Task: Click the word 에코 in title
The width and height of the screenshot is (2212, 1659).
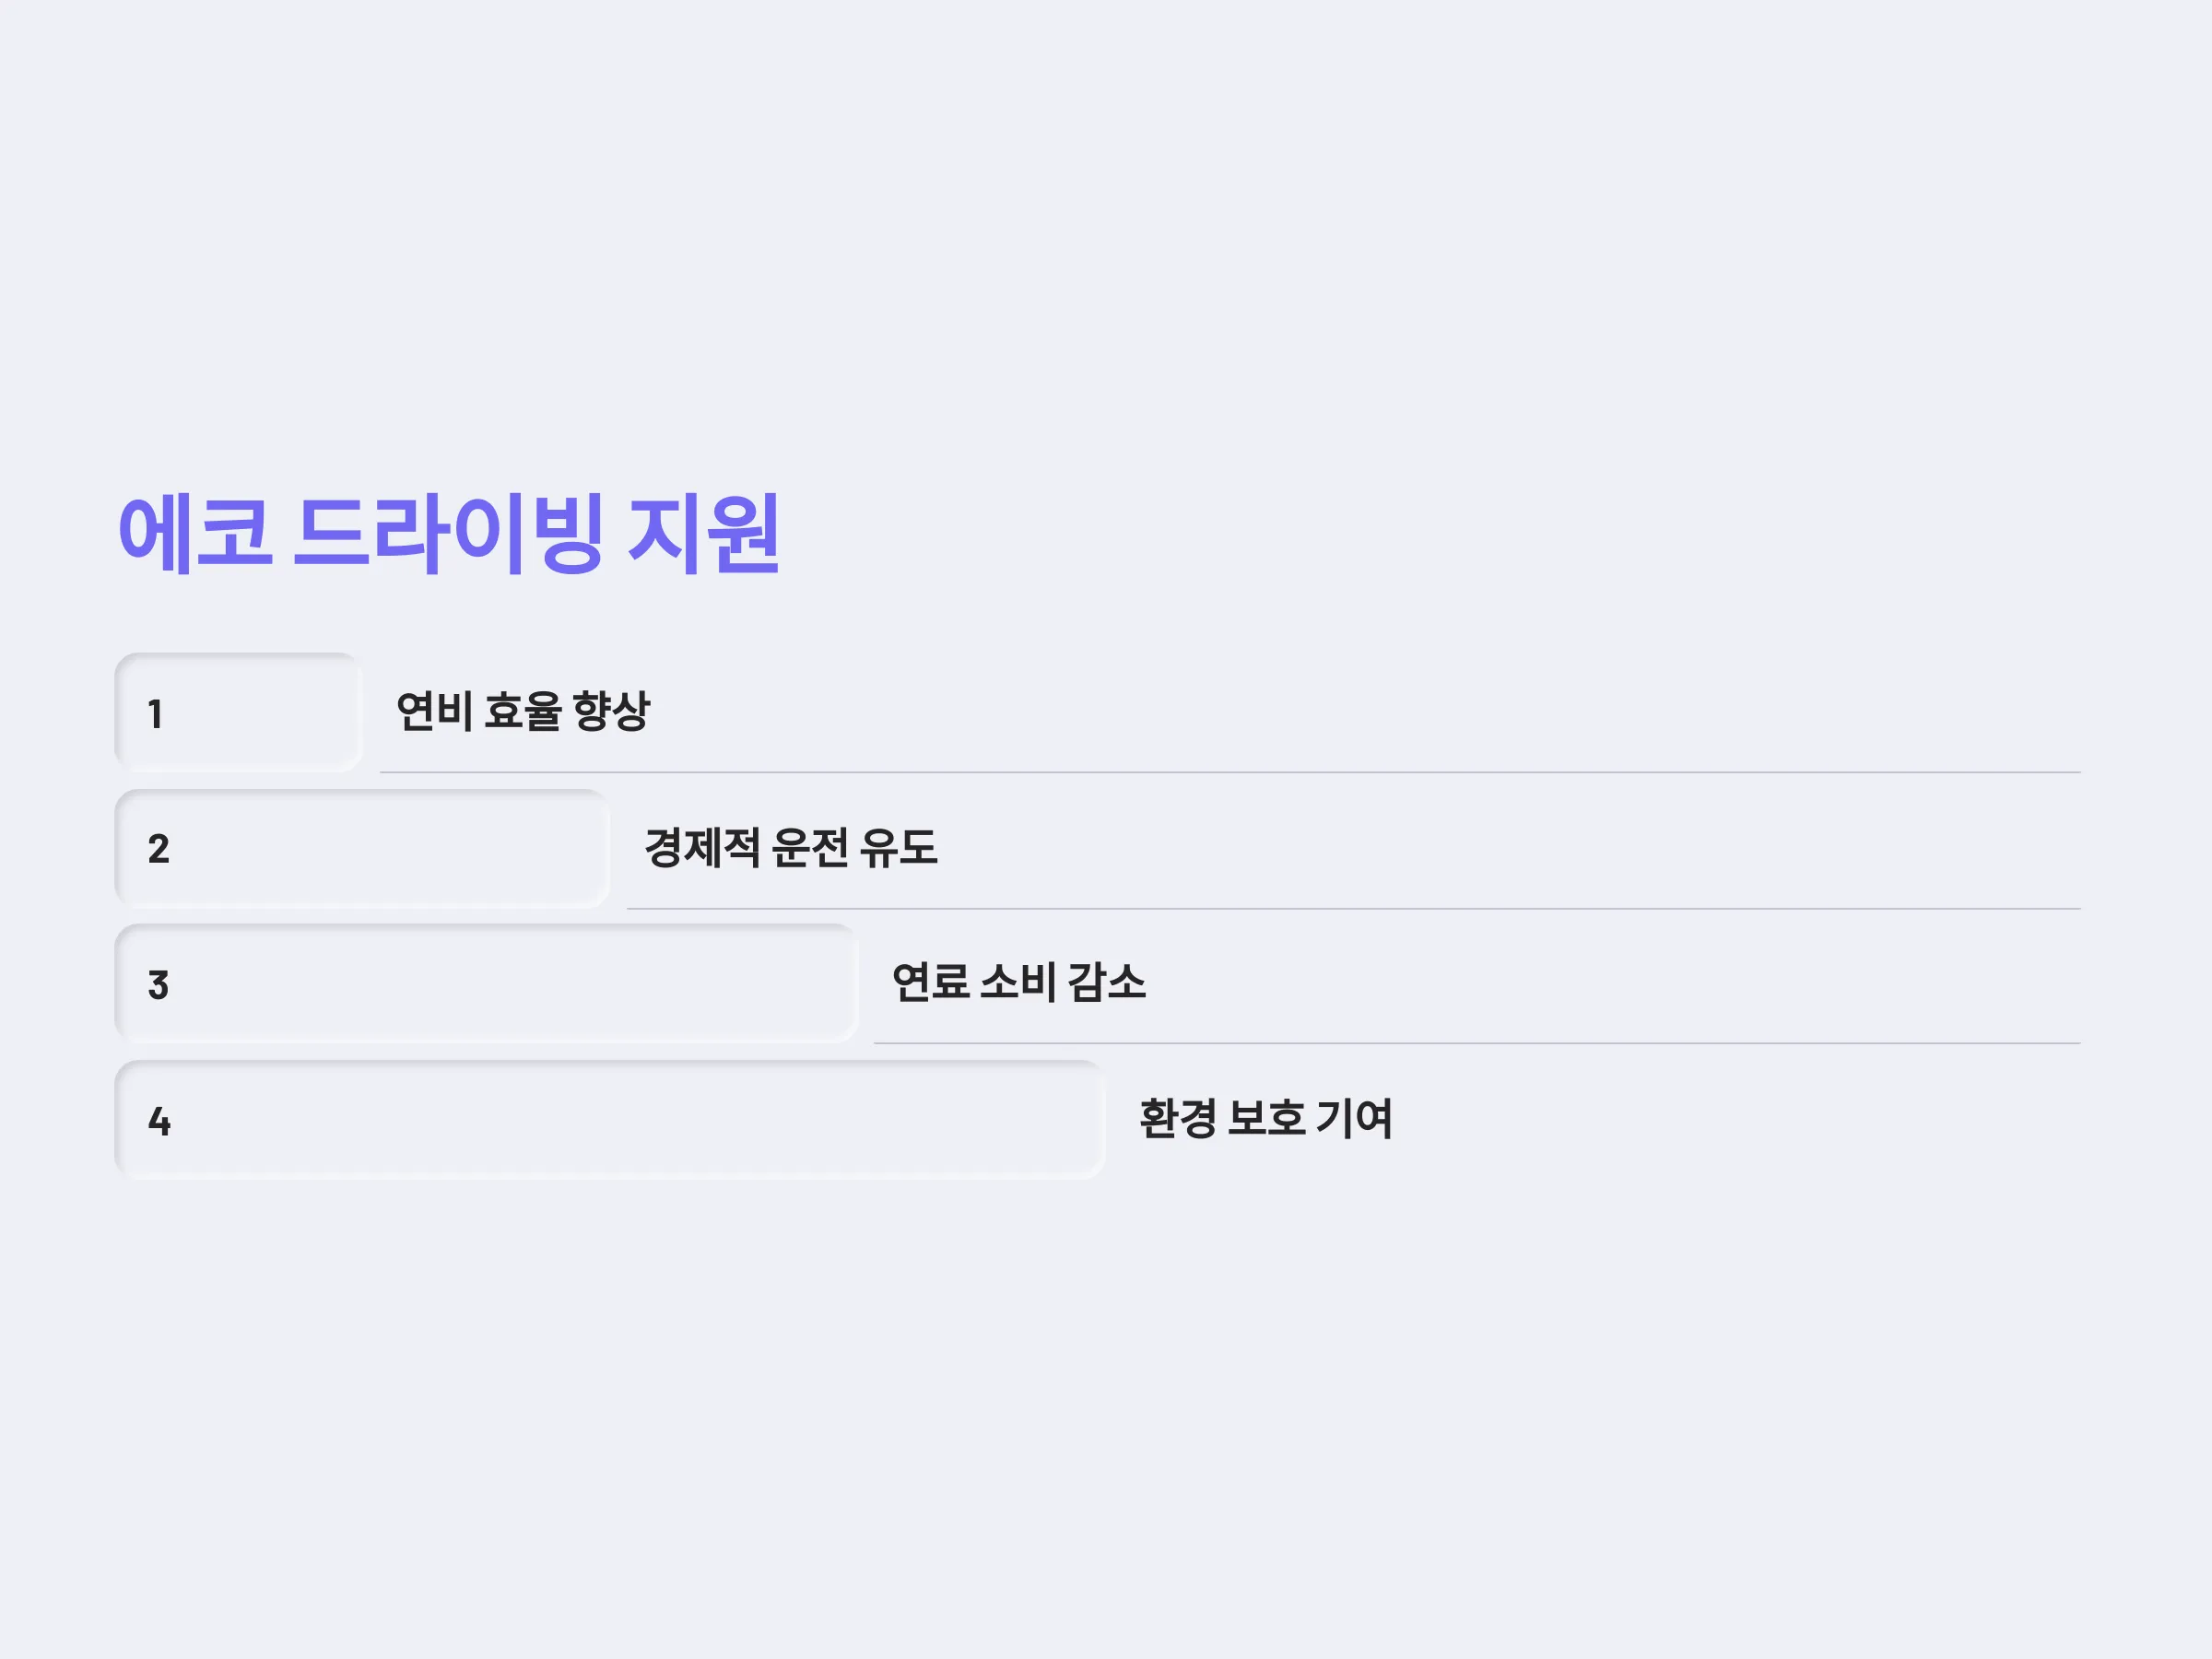Action: coord(195,533)
